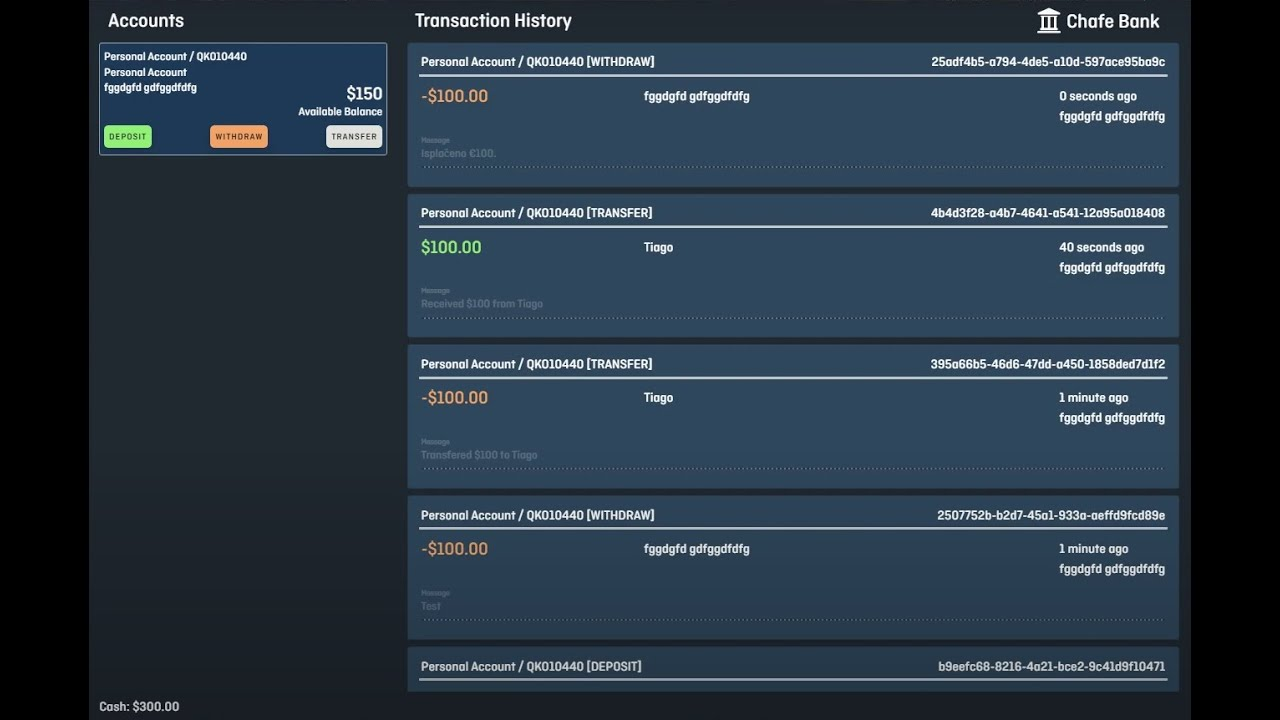This screenshot has width=1280, height=720.
Task: Click transaction ID 25adf4b5-a794-4de5-a10d-597ace95ba9c
Action: [1048, 62]
